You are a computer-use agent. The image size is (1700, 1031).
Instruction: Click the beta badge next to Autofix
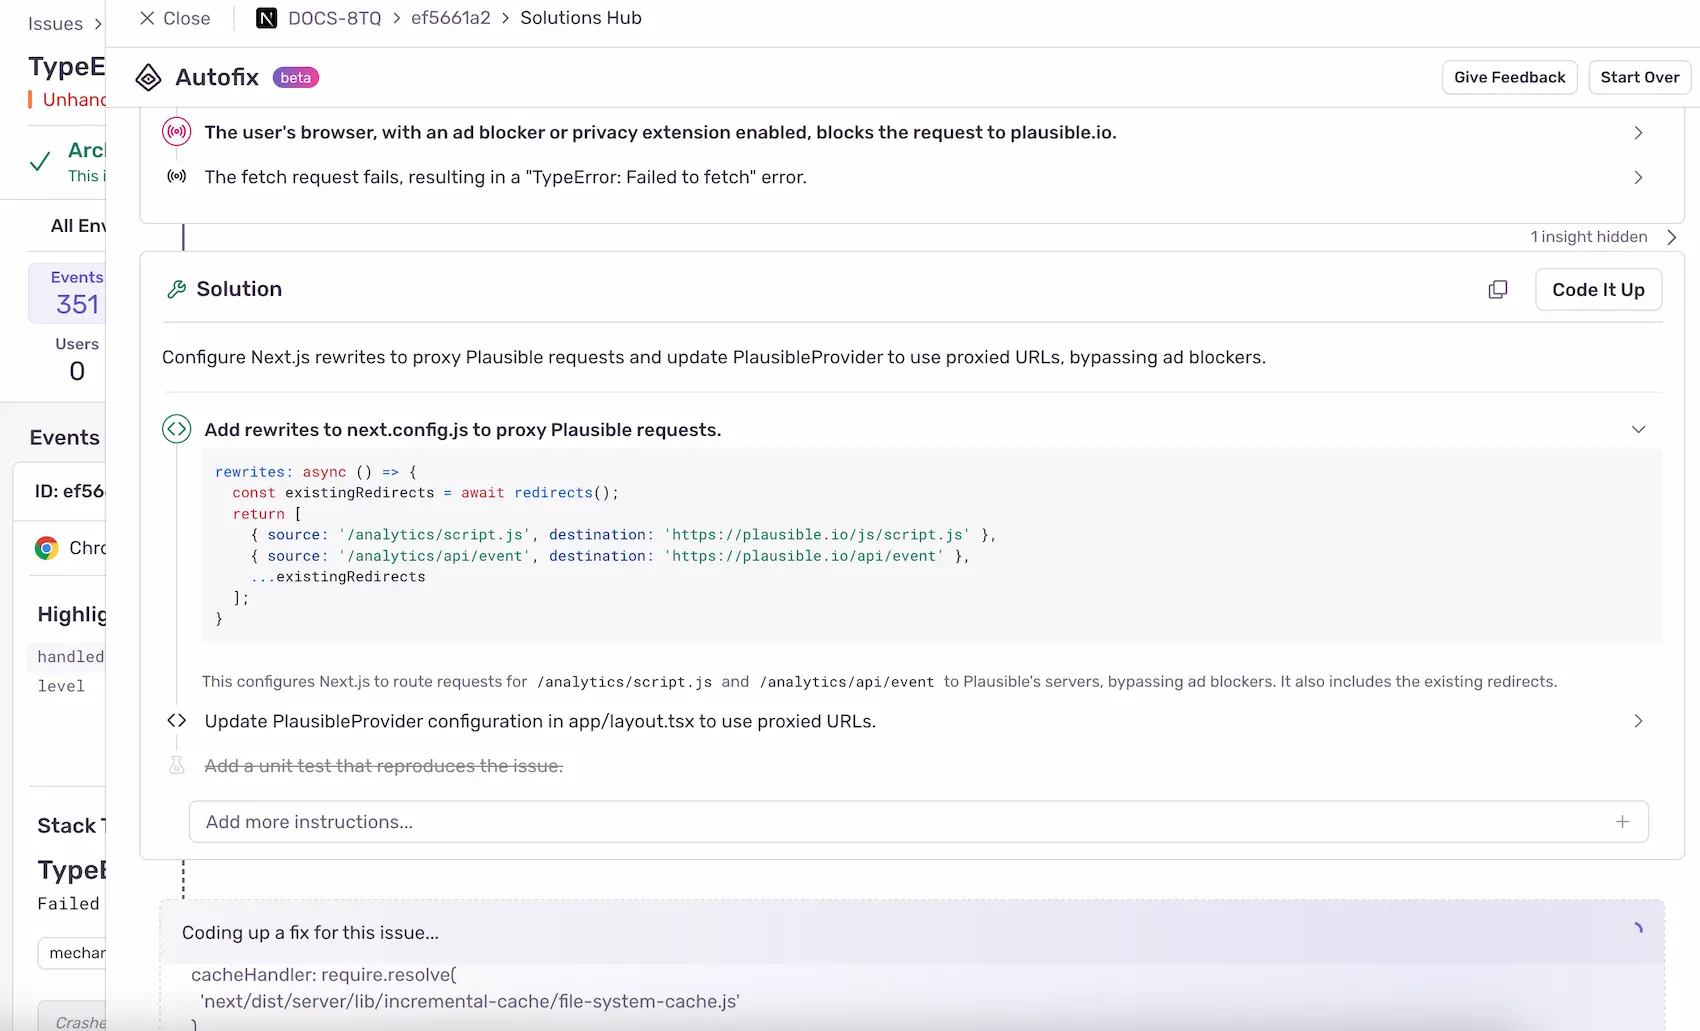click(x=295, y=78)
